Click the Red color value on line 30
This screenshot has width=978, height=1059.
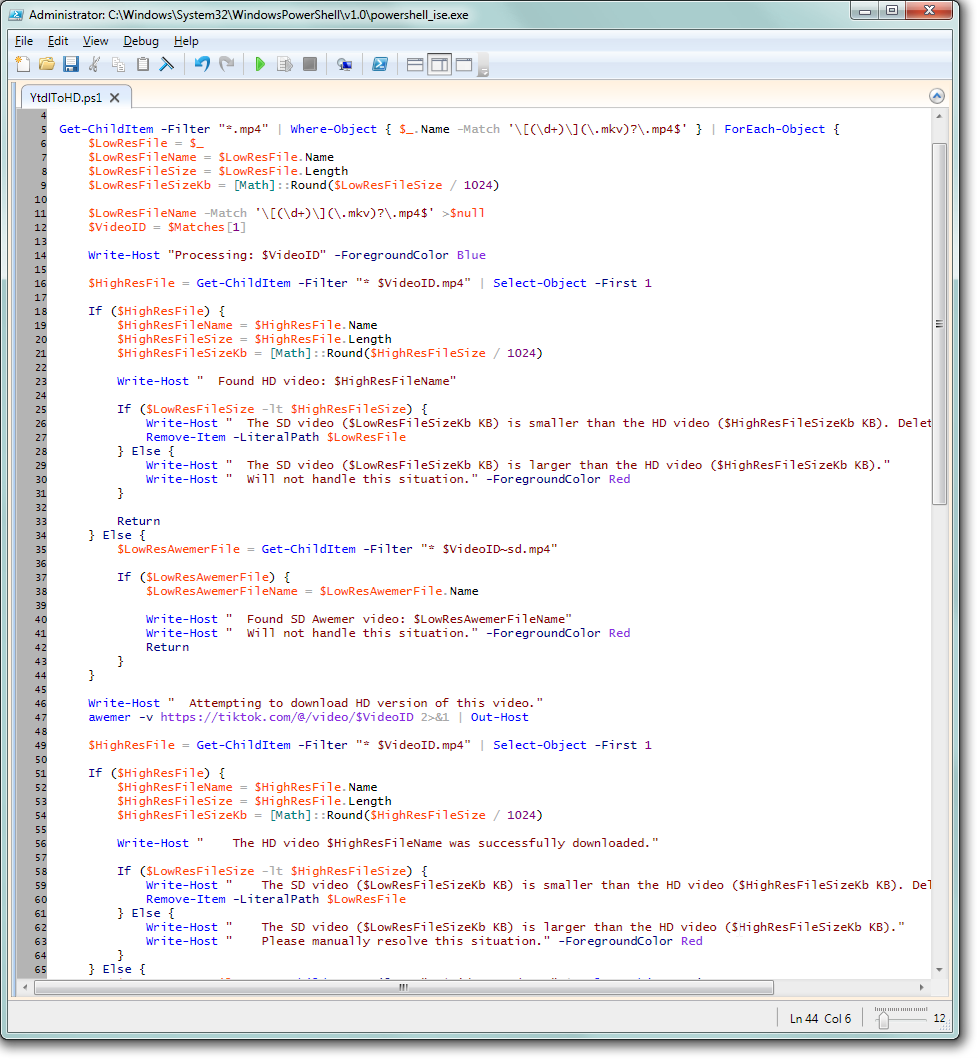pyautogui.click(x=619, y=480)
